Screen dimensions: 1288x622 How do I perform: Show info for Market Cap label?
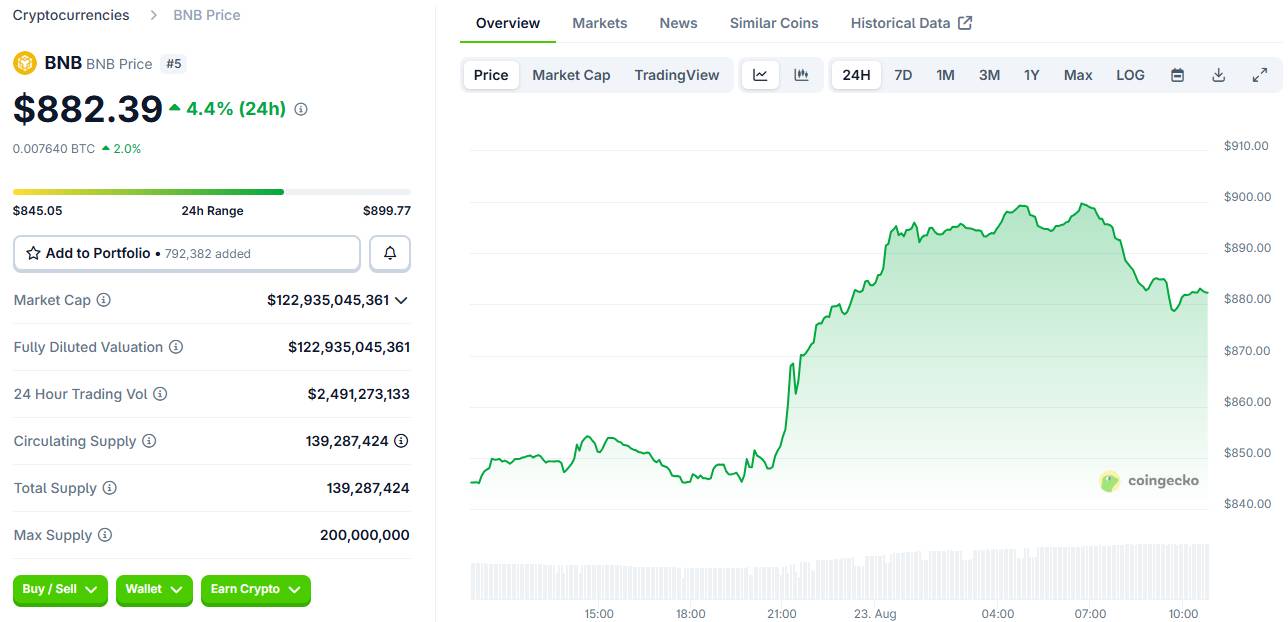click(103, 300)
